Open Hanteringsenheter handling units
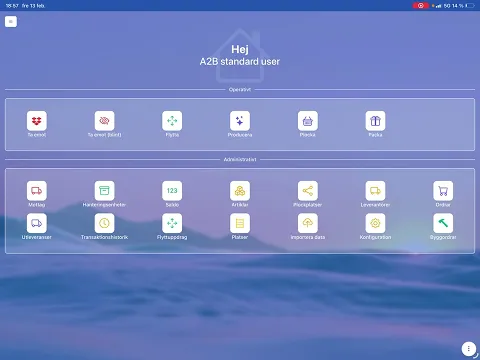Screen dimensions: 480x360 coord(104,191)
